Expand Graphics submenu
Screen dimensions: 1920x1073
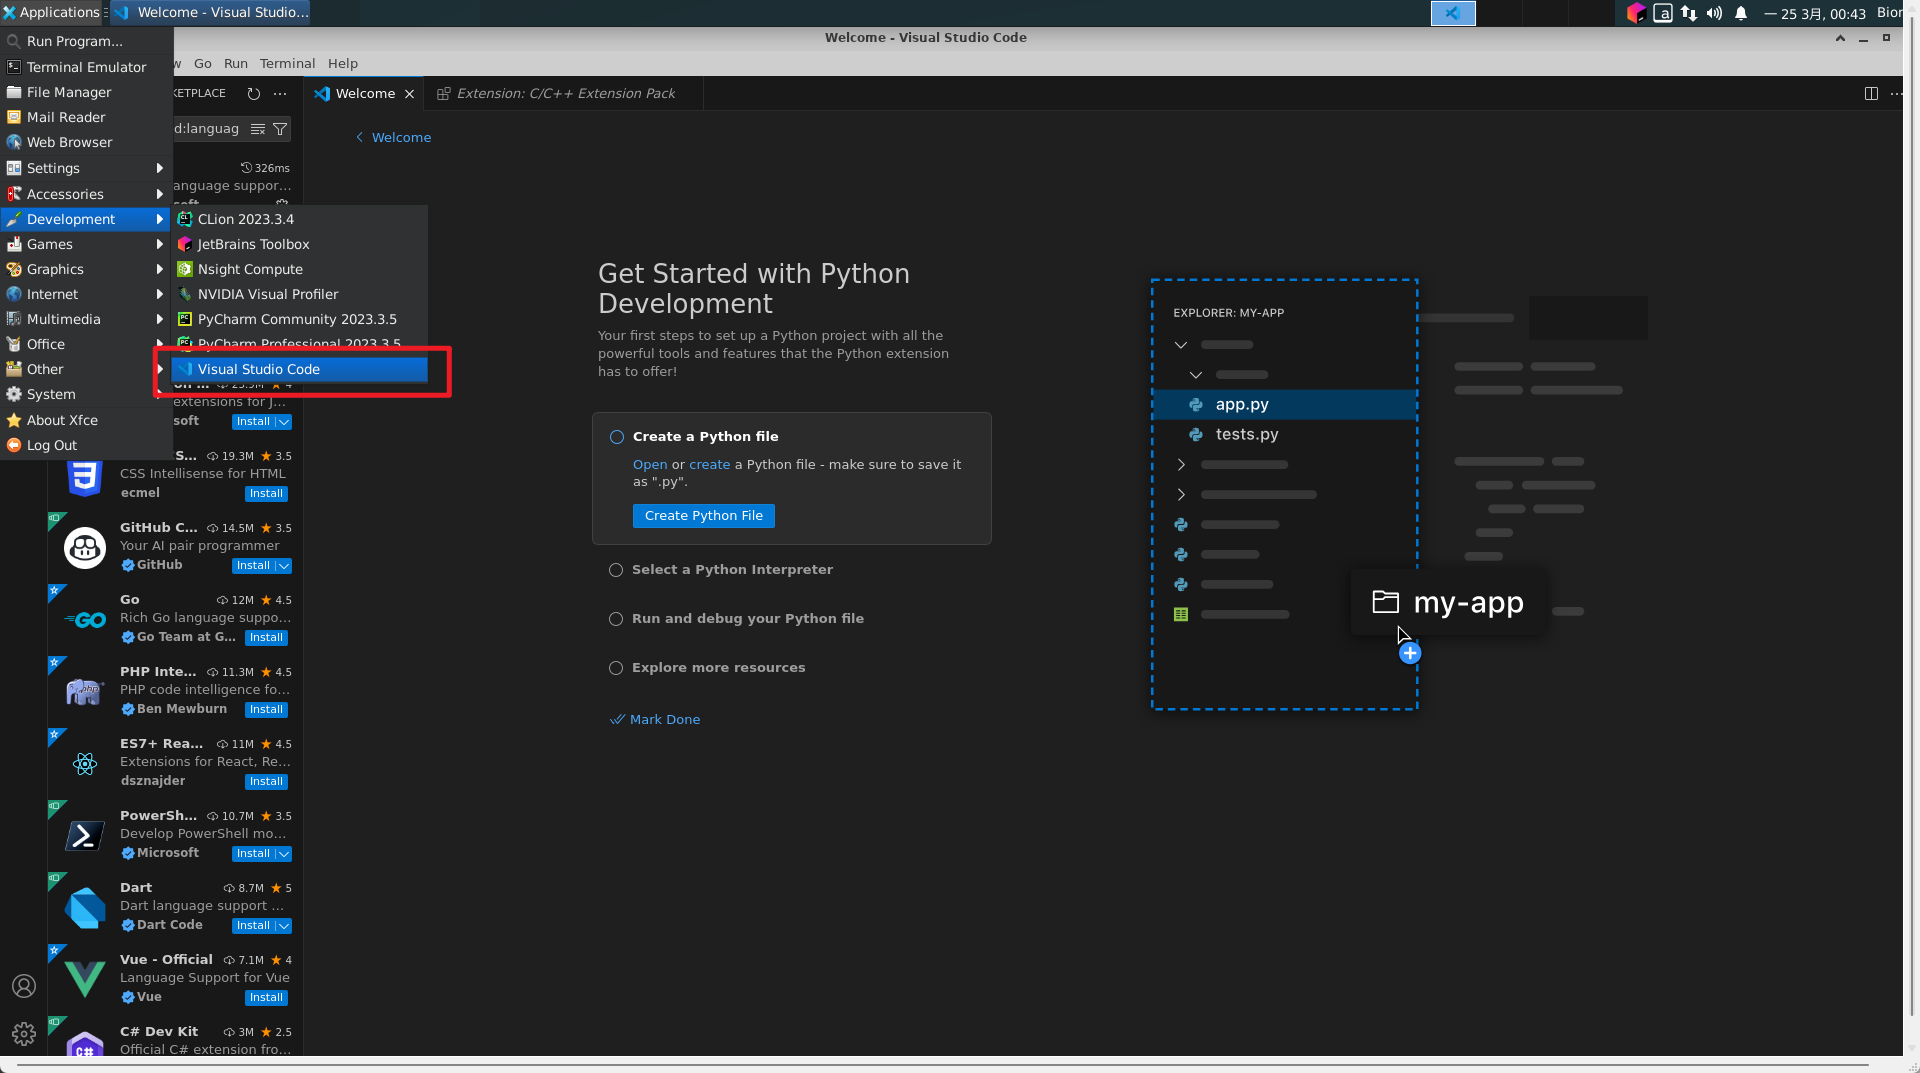(x=86, y=269)
